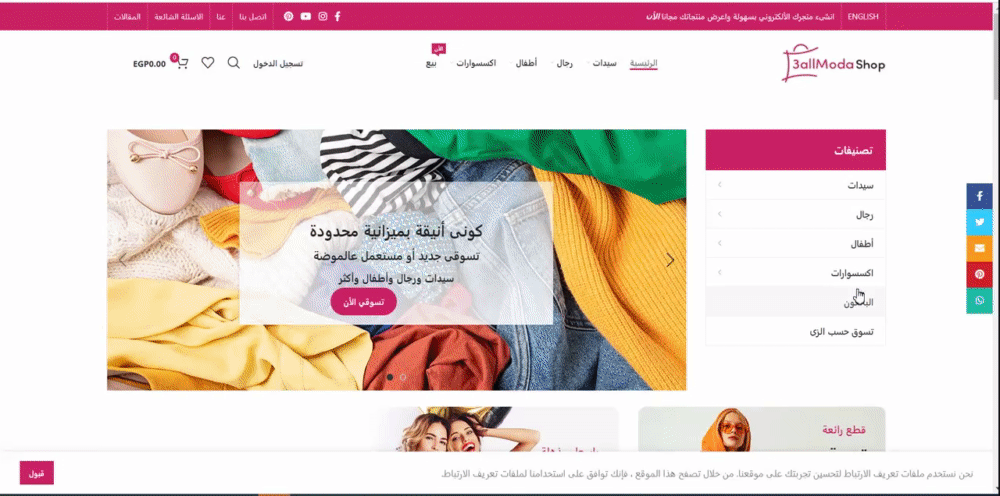Select the first carousel dot indicator
The height and width of the screenshot is (496, 1000).
coord(390,377)
